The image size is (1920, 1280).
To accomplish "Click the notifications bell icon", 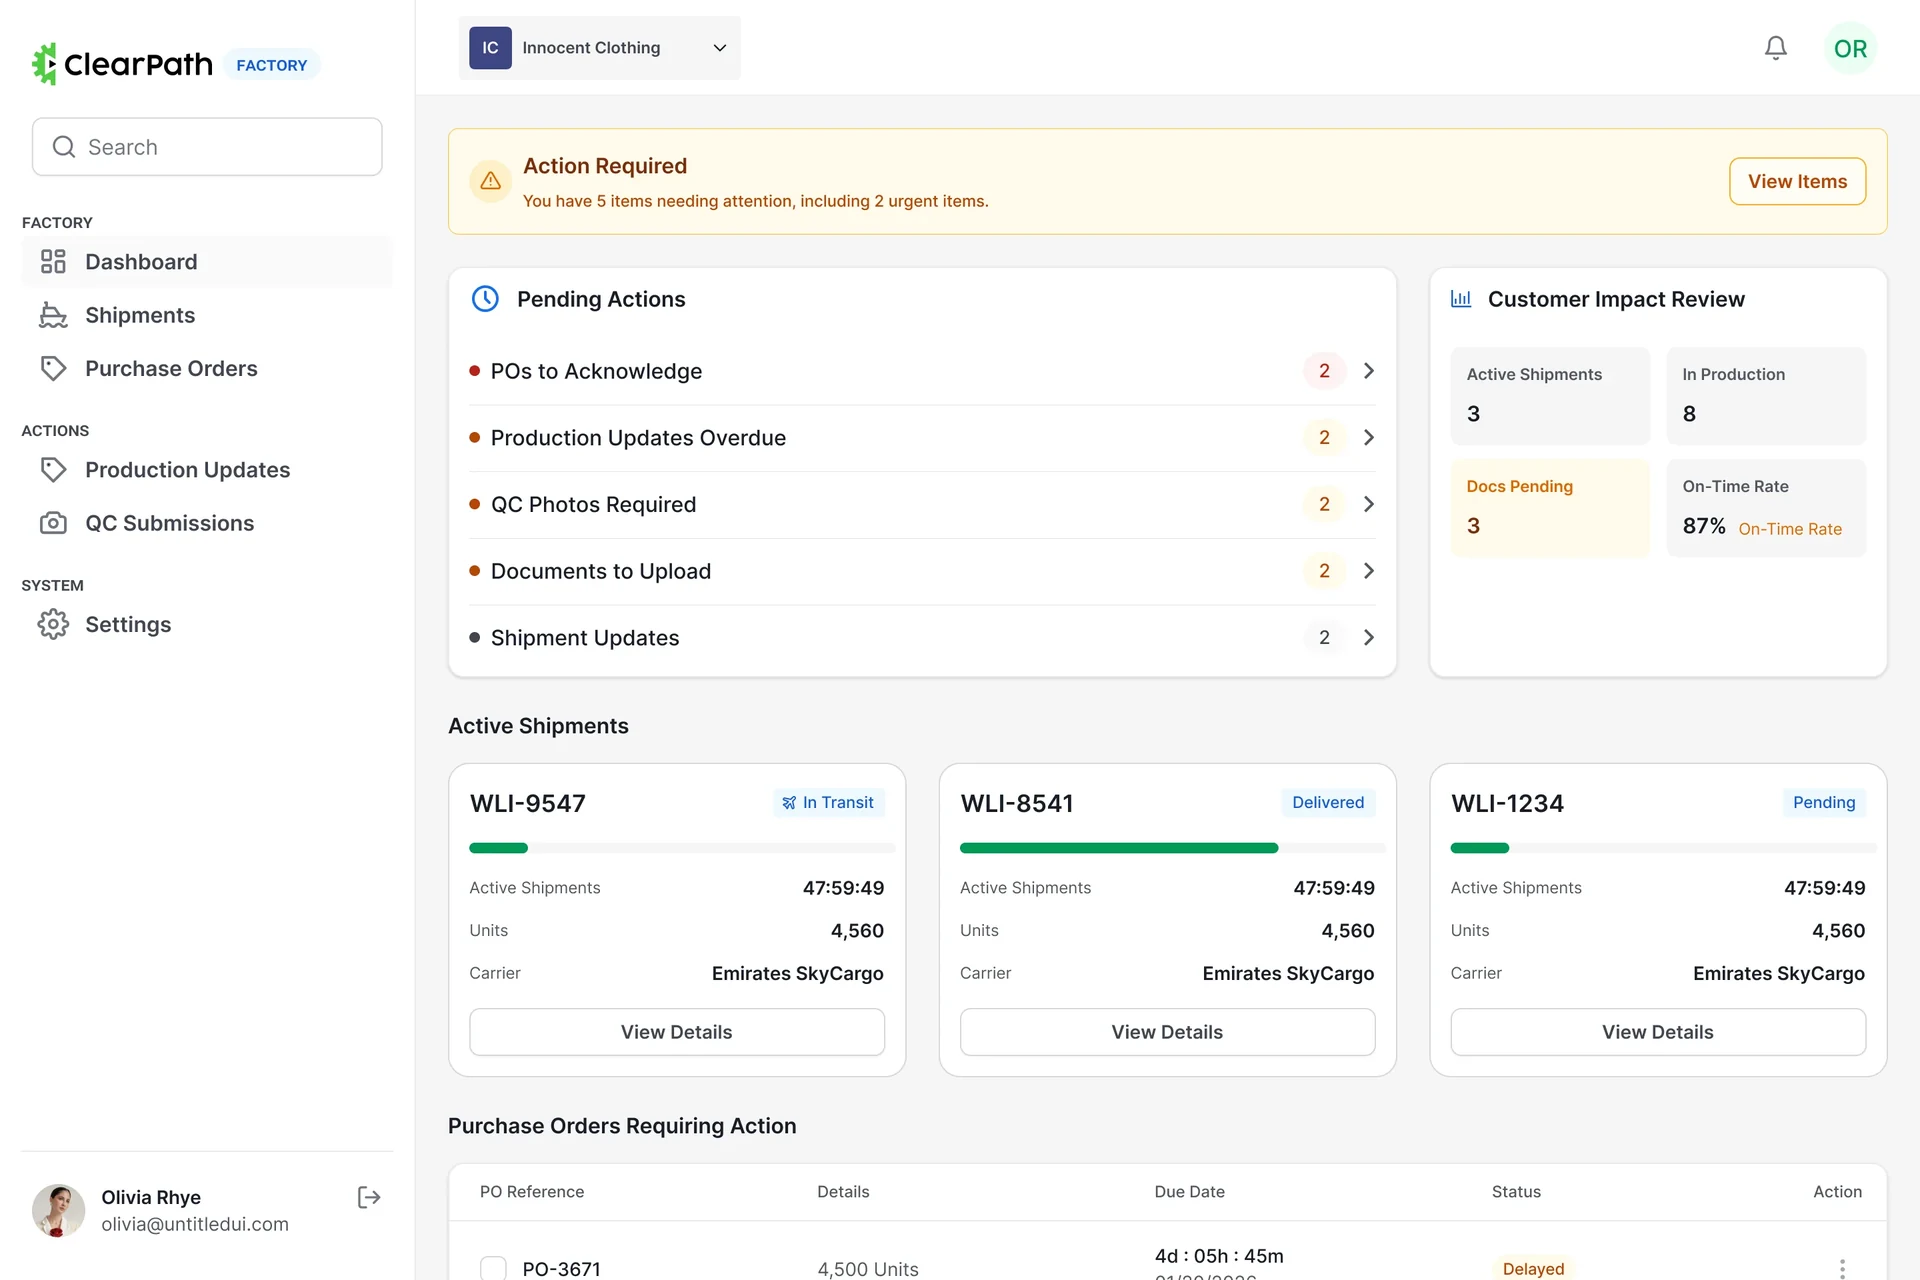I will click(1775, 48).
